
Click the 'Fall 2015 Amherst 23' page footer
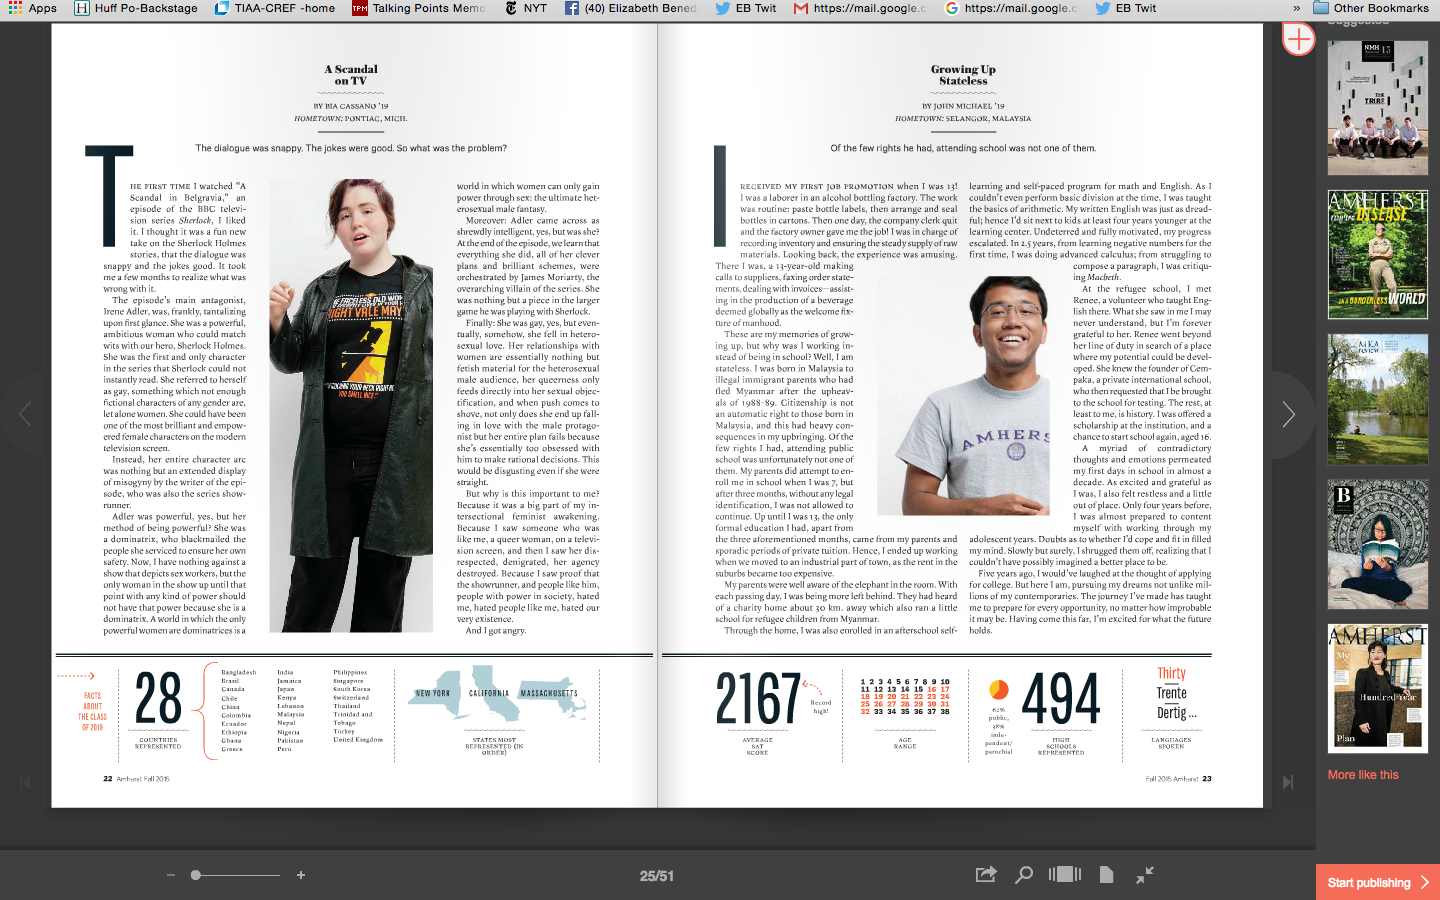click(1178, 778)
